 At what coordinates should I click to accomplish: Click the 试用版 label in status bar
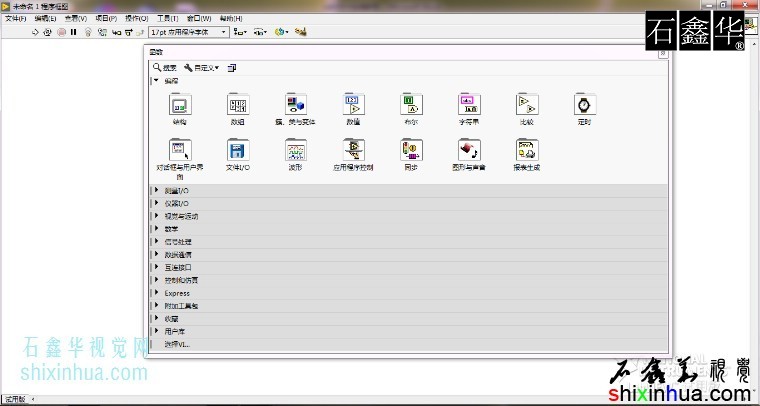coord(15,399)
